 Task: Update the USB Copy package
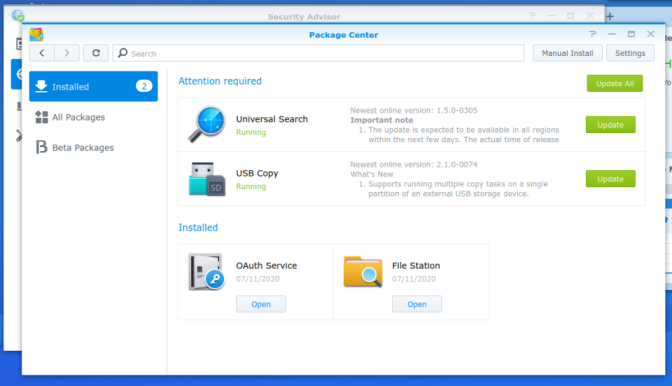tap(610, 179)
